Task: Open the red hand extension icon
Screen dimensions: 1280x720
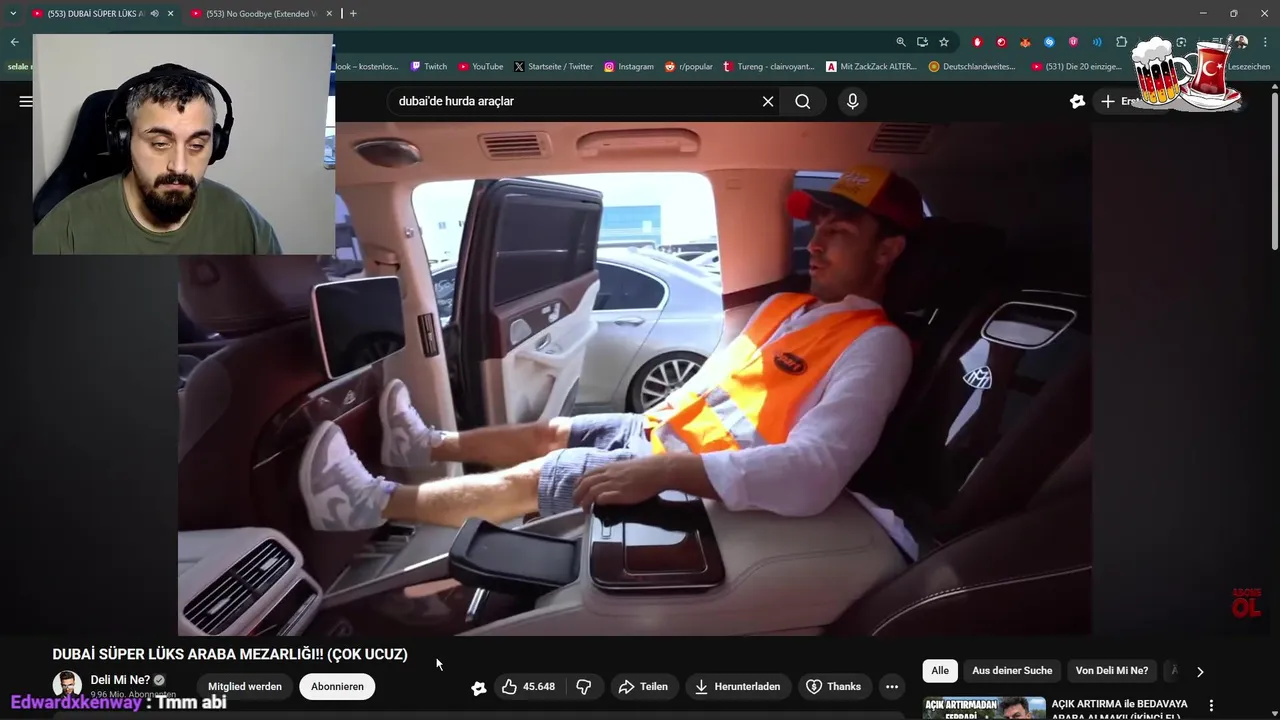Action: click(977, 42)
